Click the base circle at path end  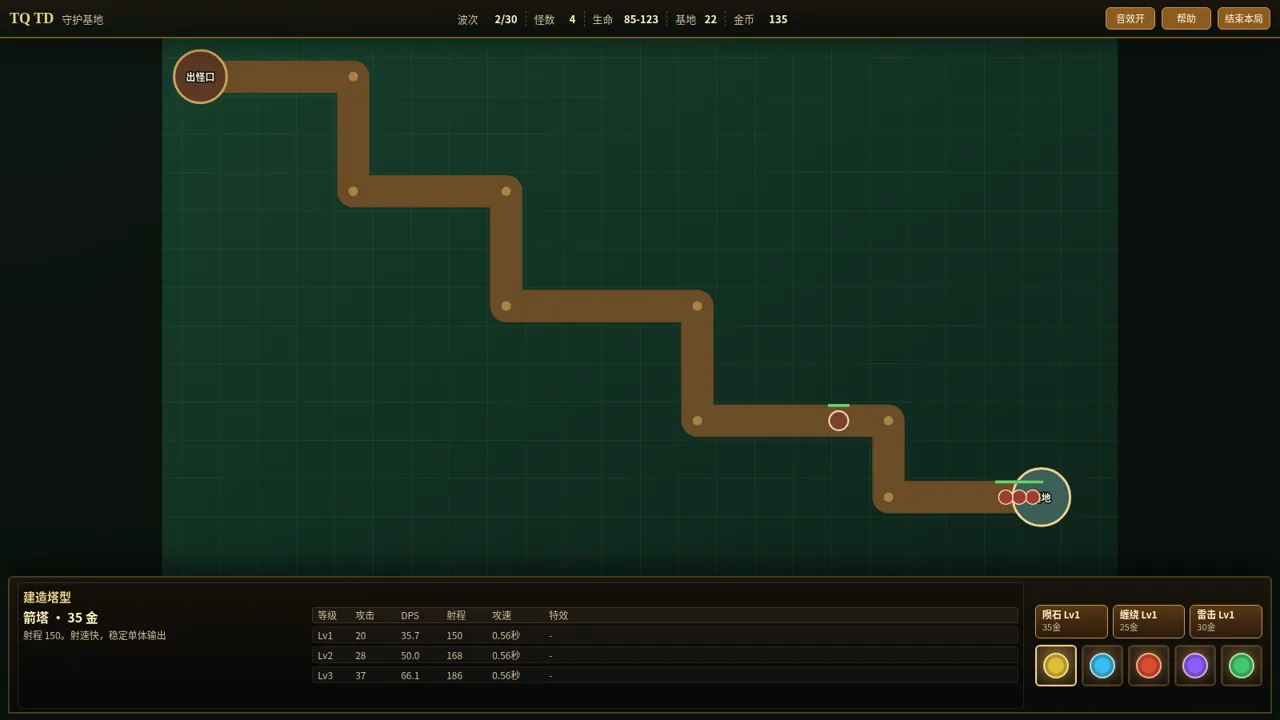pyautogui.click(x=1041, y=497)
